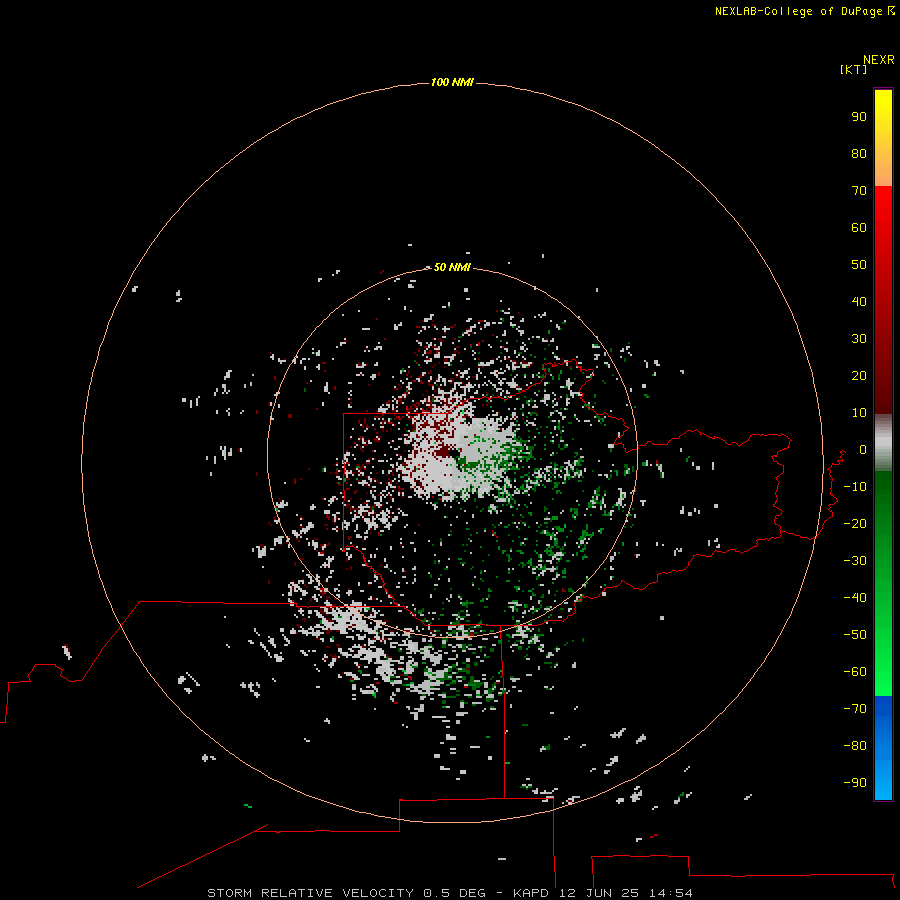Image resolution: width=900 pixels, height=900 pixels.
Task: Select the positive 20 knot scale value
Action: click(859, 376)
